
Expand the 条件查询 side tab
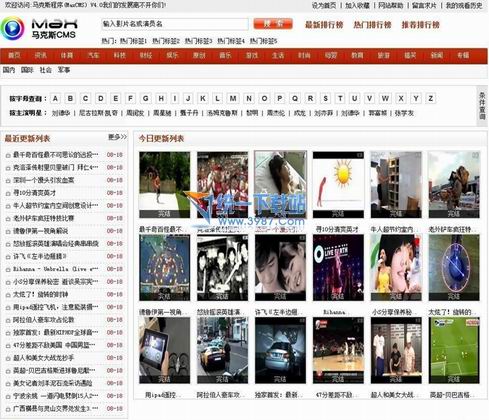482,106
